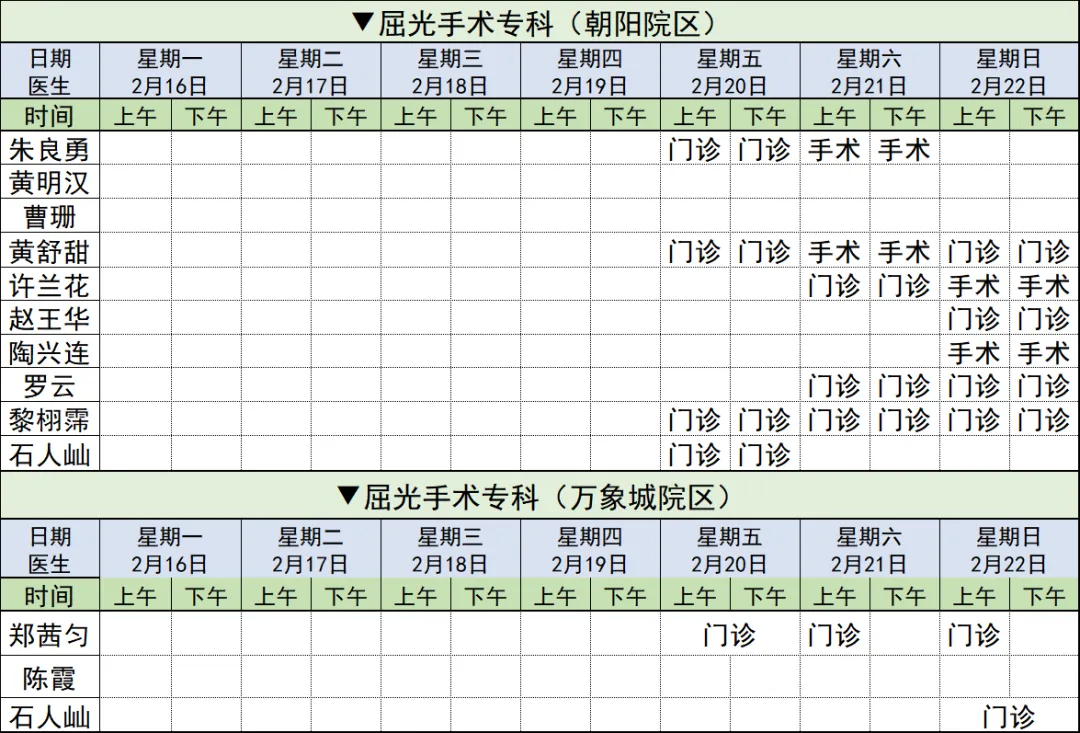The image size is (1080, 733).
Task: Select 郑茜匀's Friday 门诊 cell
Action: point(729,635)
